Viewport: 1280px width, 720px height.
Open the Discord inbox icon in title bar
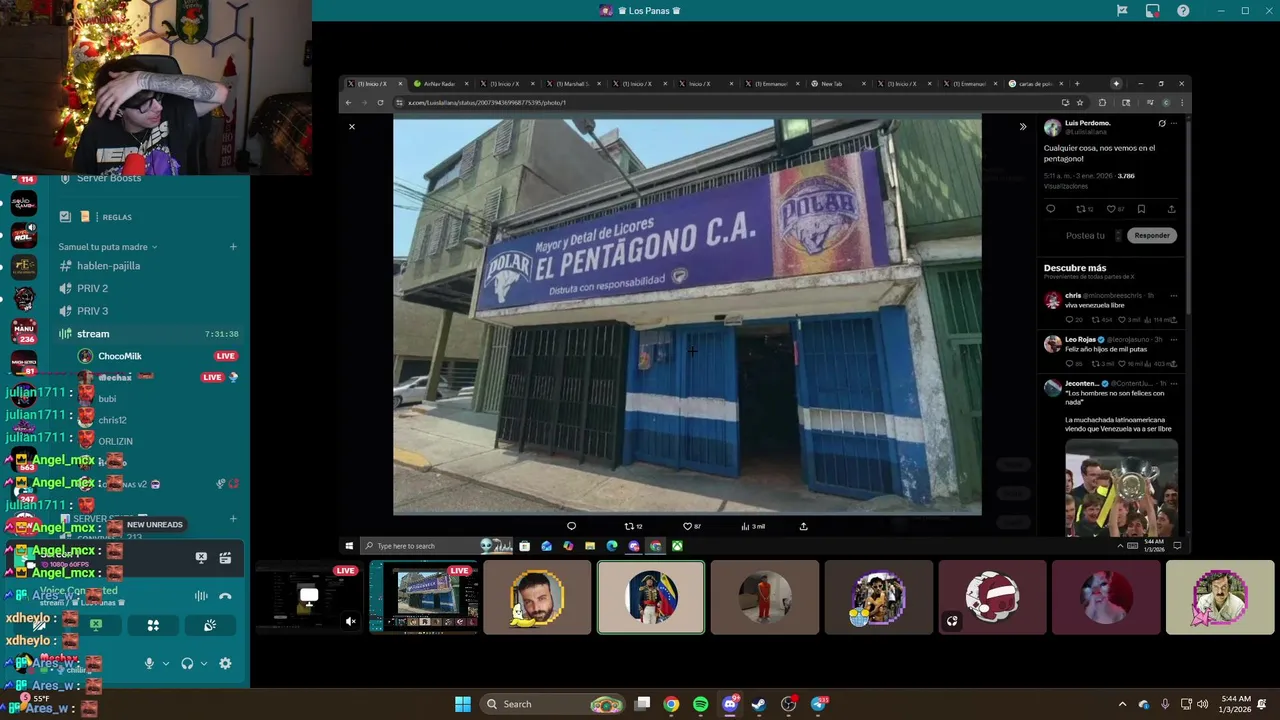tap(1152, 11)
